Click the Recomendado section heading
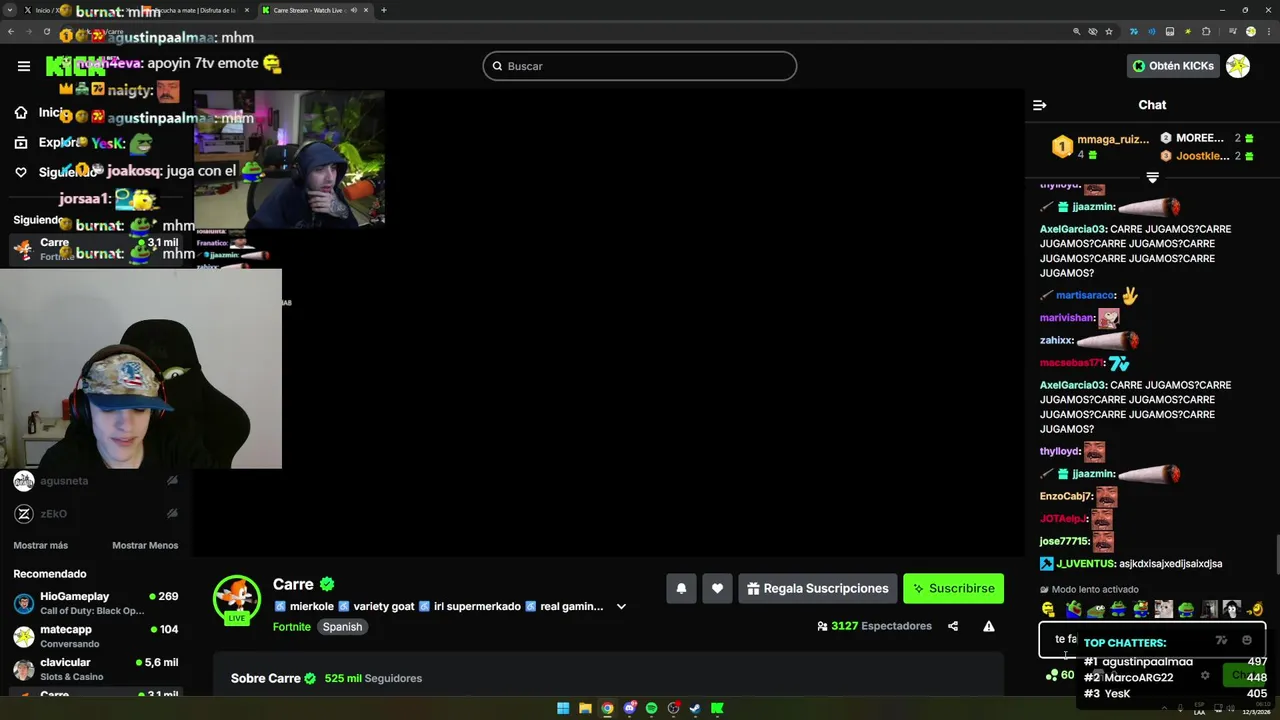Screen dimensions: 1280x720 pos(50,574)
